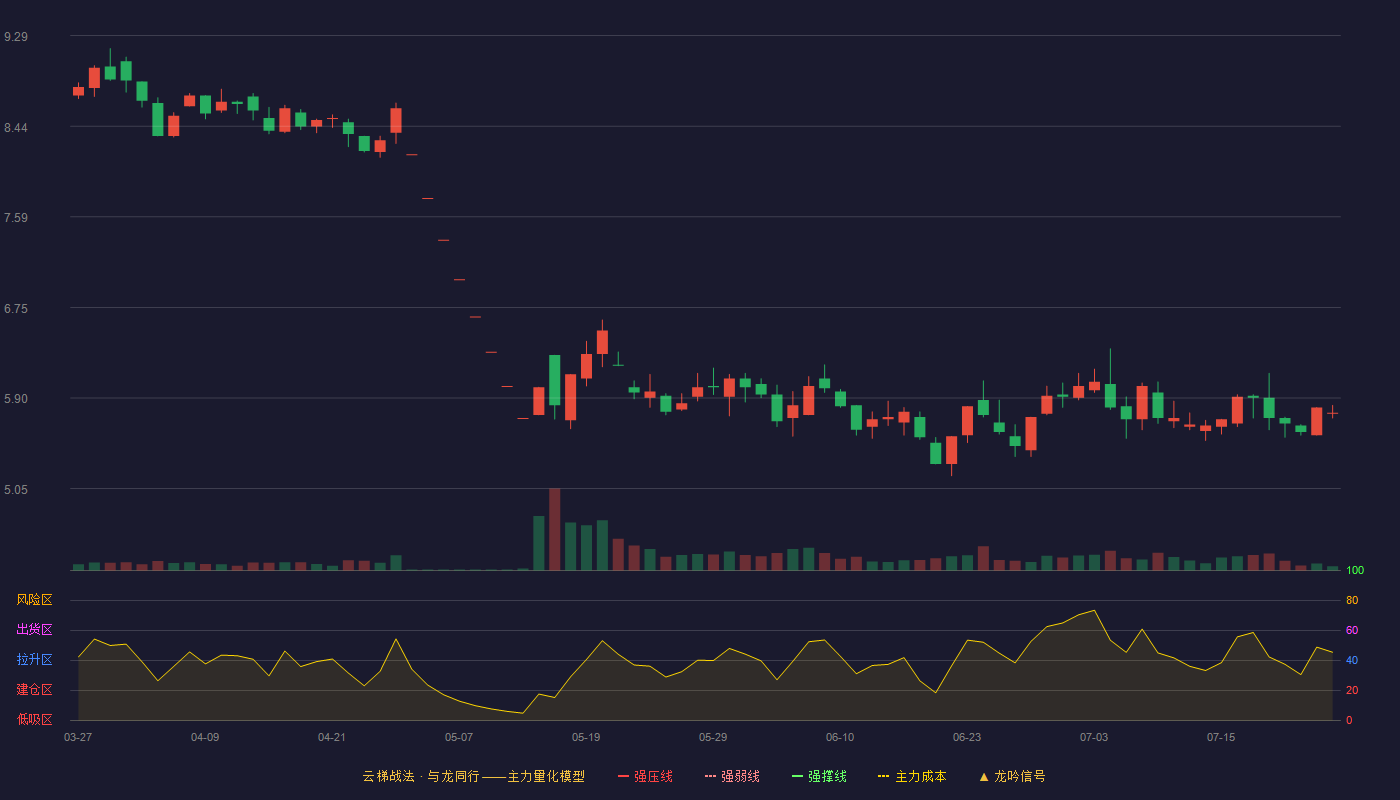Select the 拉升区 zone label
Viewport: 1400px width, 800px height.
click(x=34, y=660)
